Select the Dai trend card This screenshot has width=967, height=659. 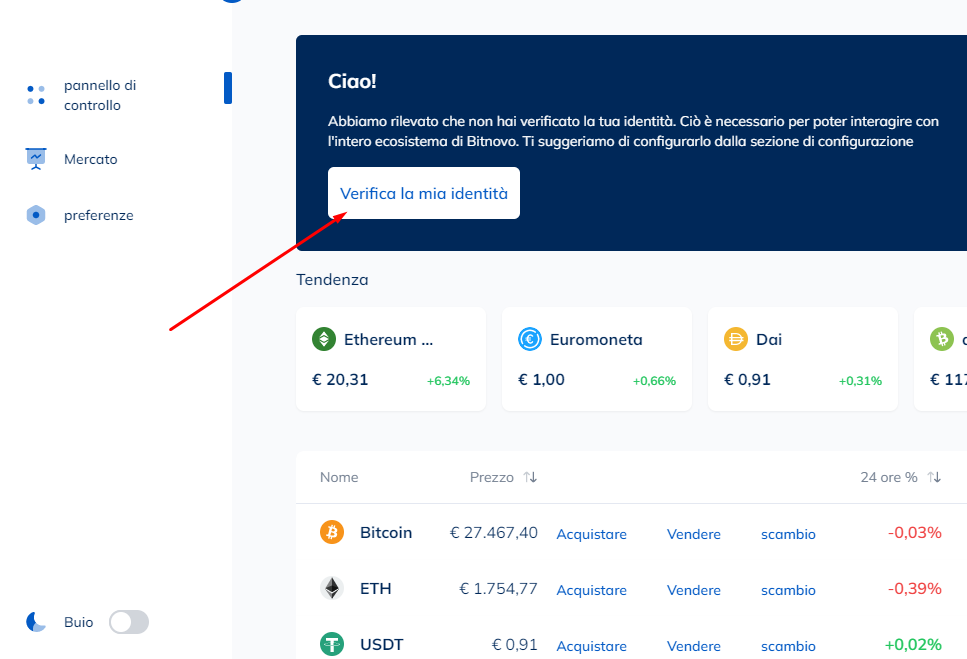pos(802,359)
